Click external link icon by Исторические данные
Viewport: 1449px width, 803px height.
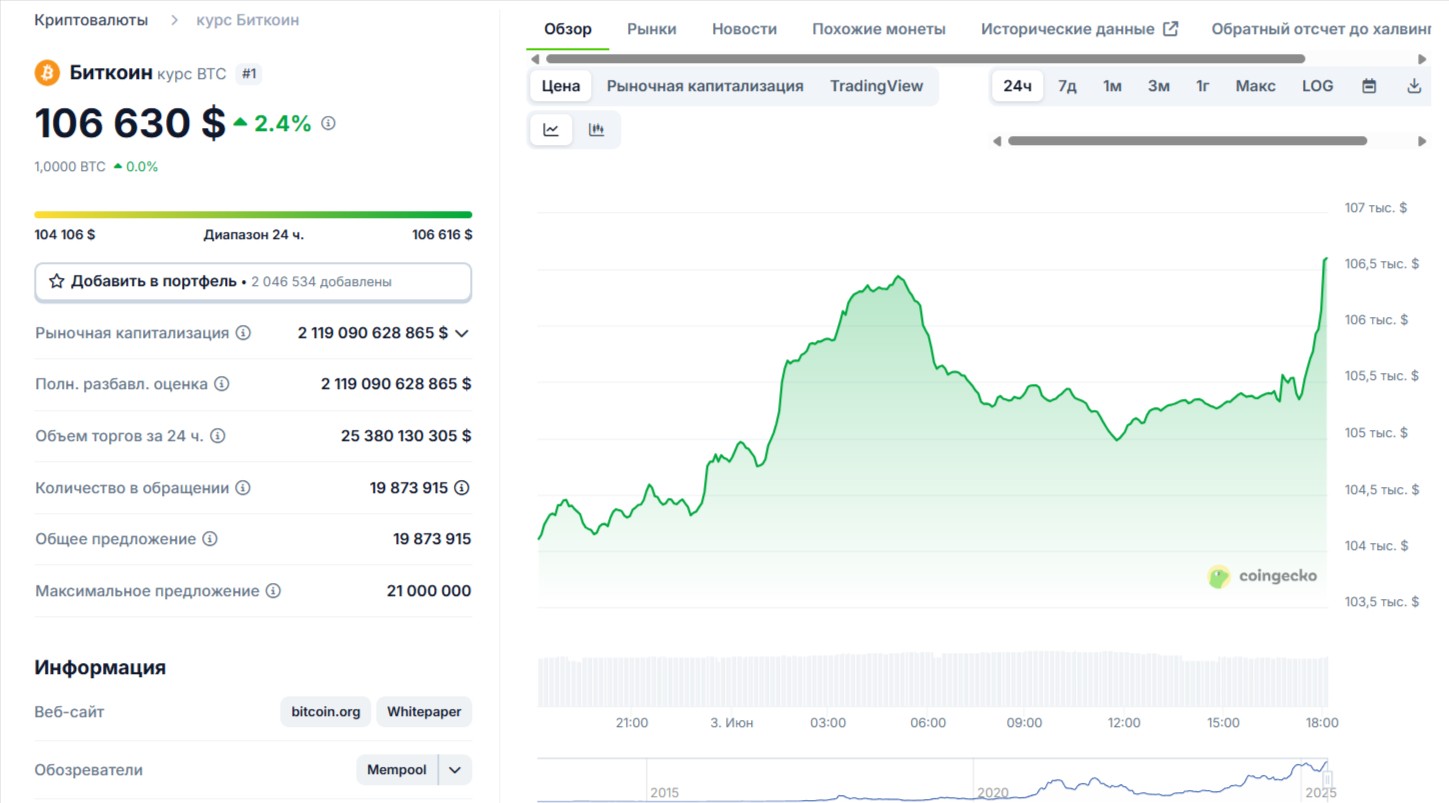[1171, 29]
